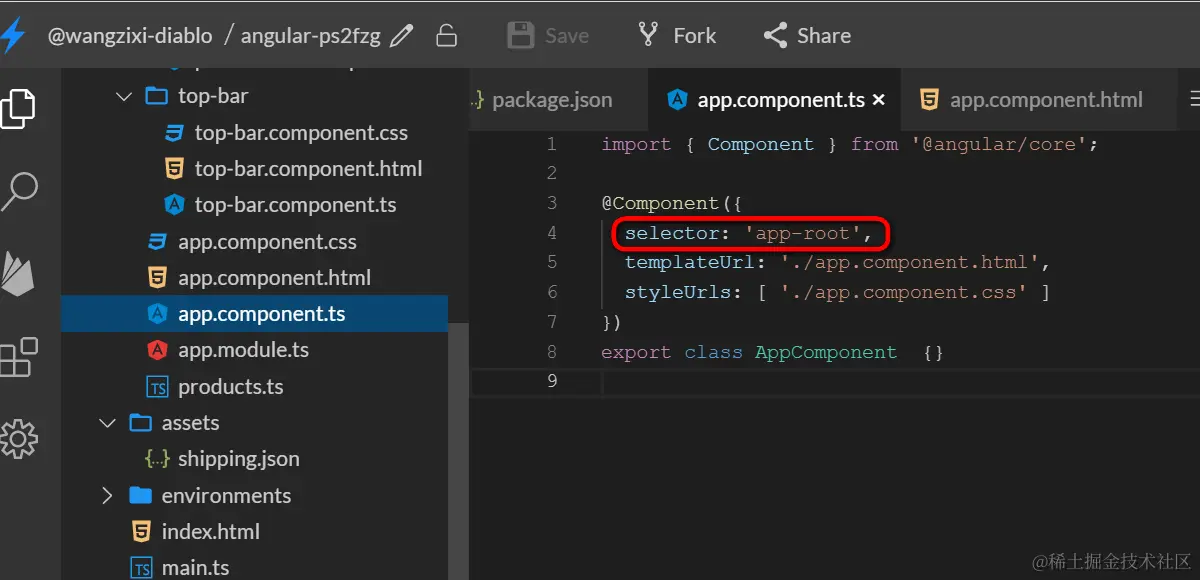Click the 'app-root' selector string

803,233
